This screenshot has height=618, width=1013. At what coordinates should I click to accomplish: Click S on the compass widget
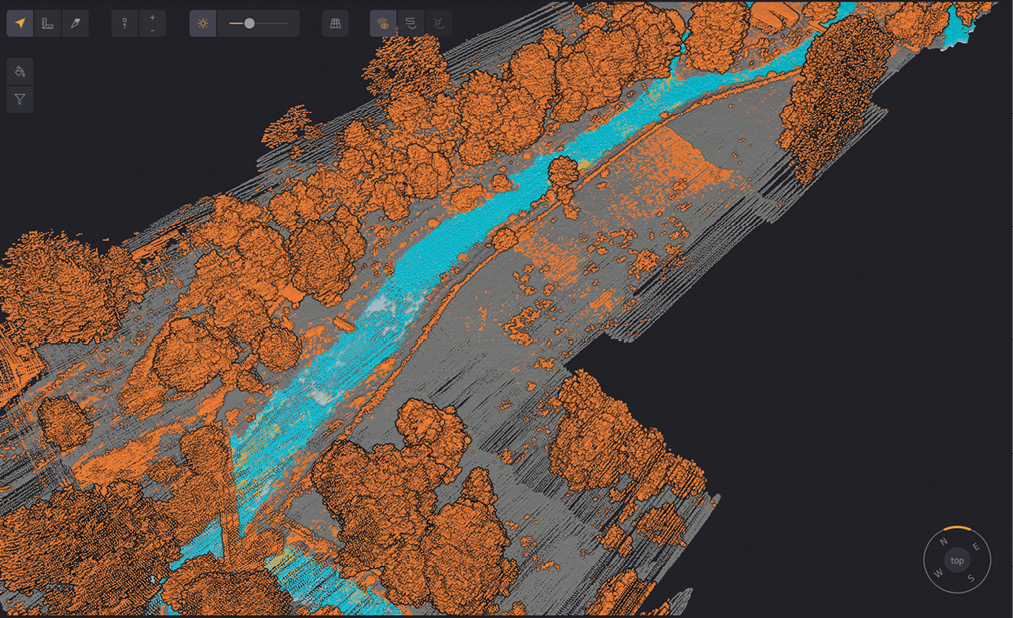971,577
